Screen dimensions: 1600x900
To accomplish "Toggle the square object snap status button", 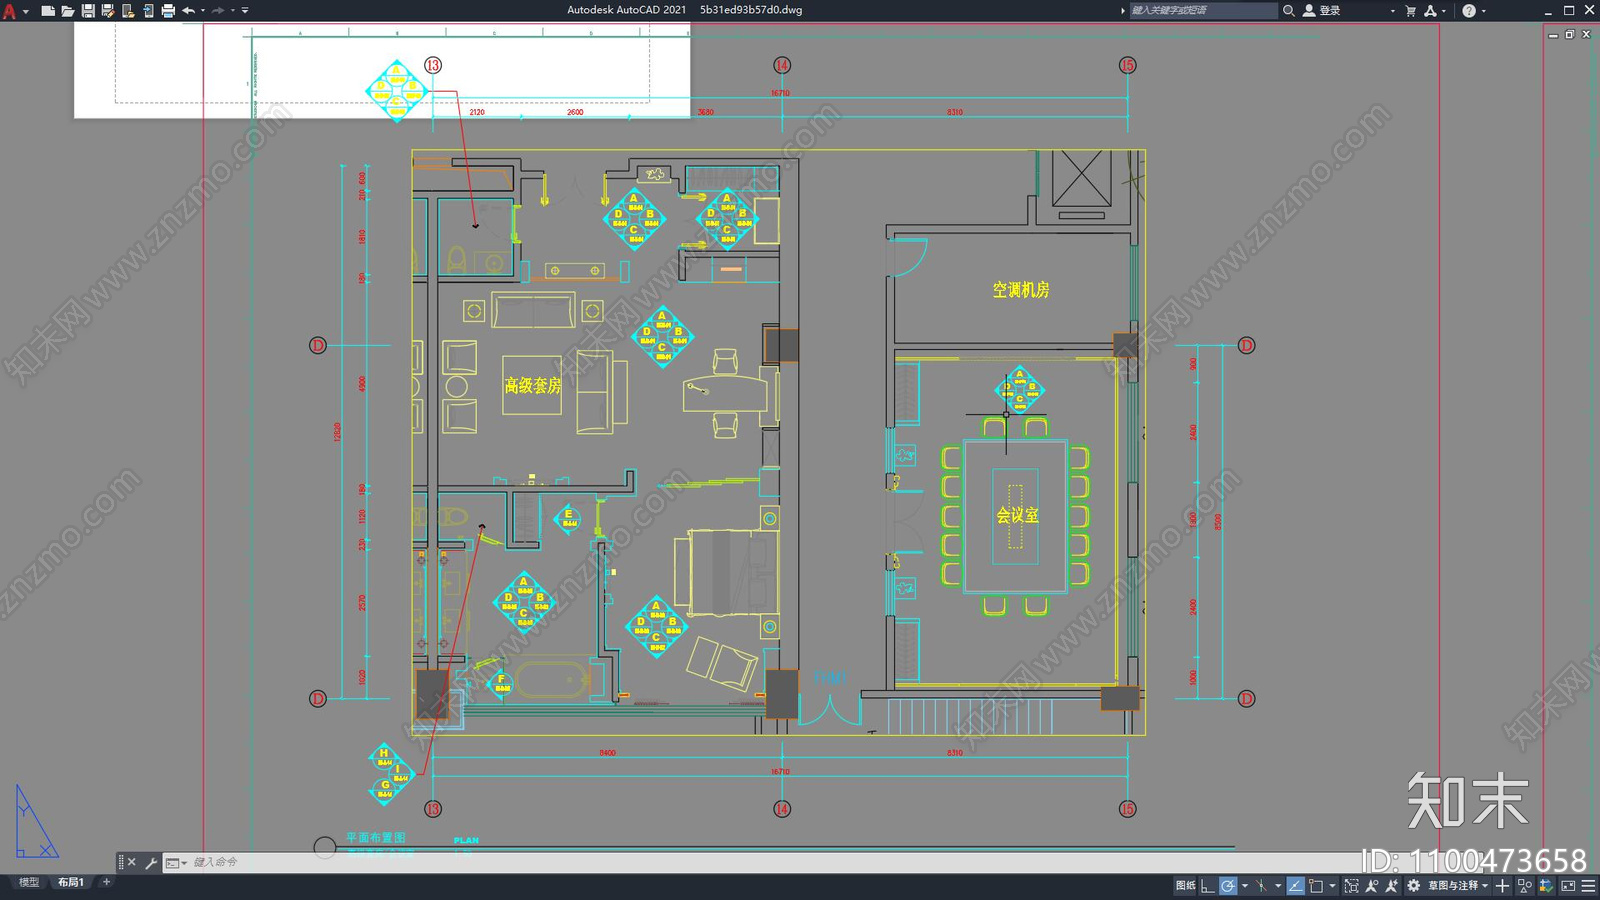I will point(1316,886).
